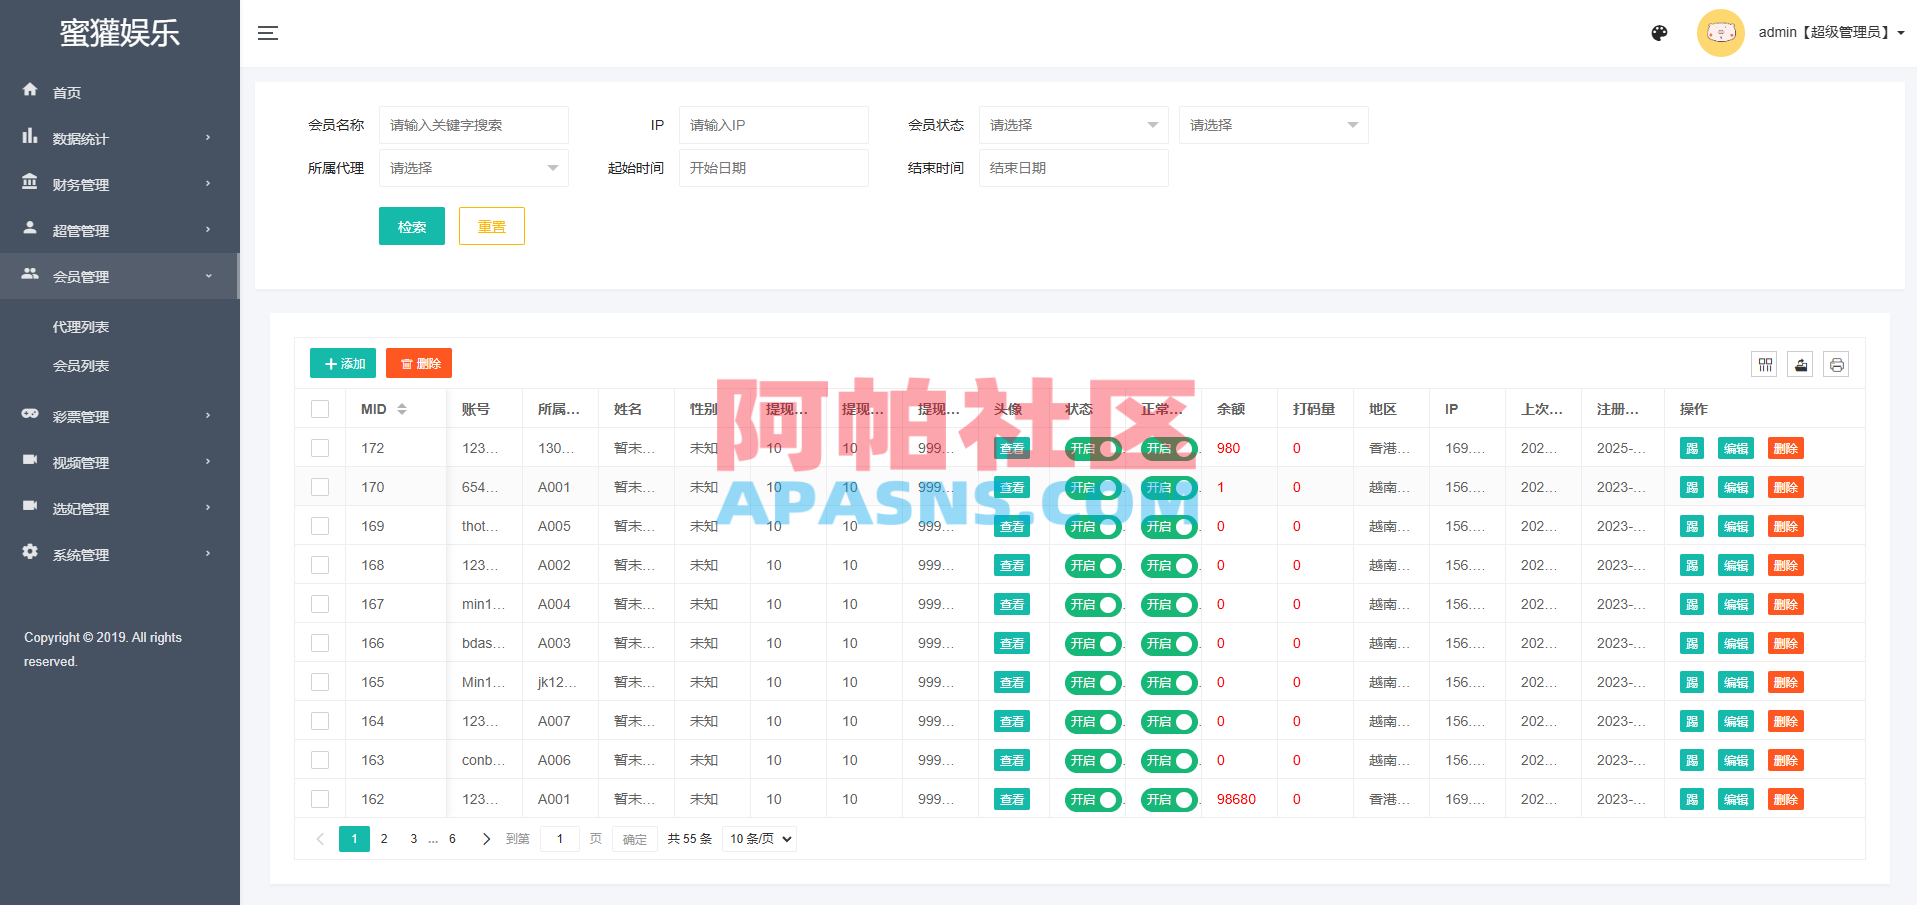
Task: Select 会员列表 from the sidebar
Action: tap(81, 366)
